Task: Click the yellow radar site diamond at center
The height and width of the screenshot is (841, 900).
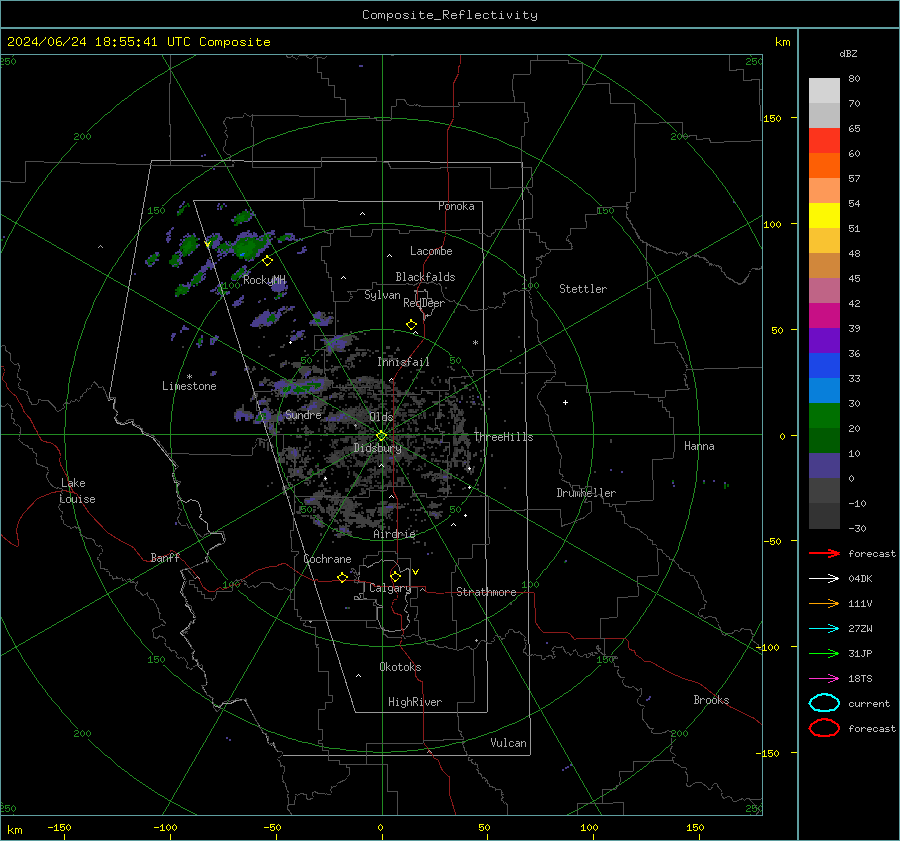Action: [382, 436]
